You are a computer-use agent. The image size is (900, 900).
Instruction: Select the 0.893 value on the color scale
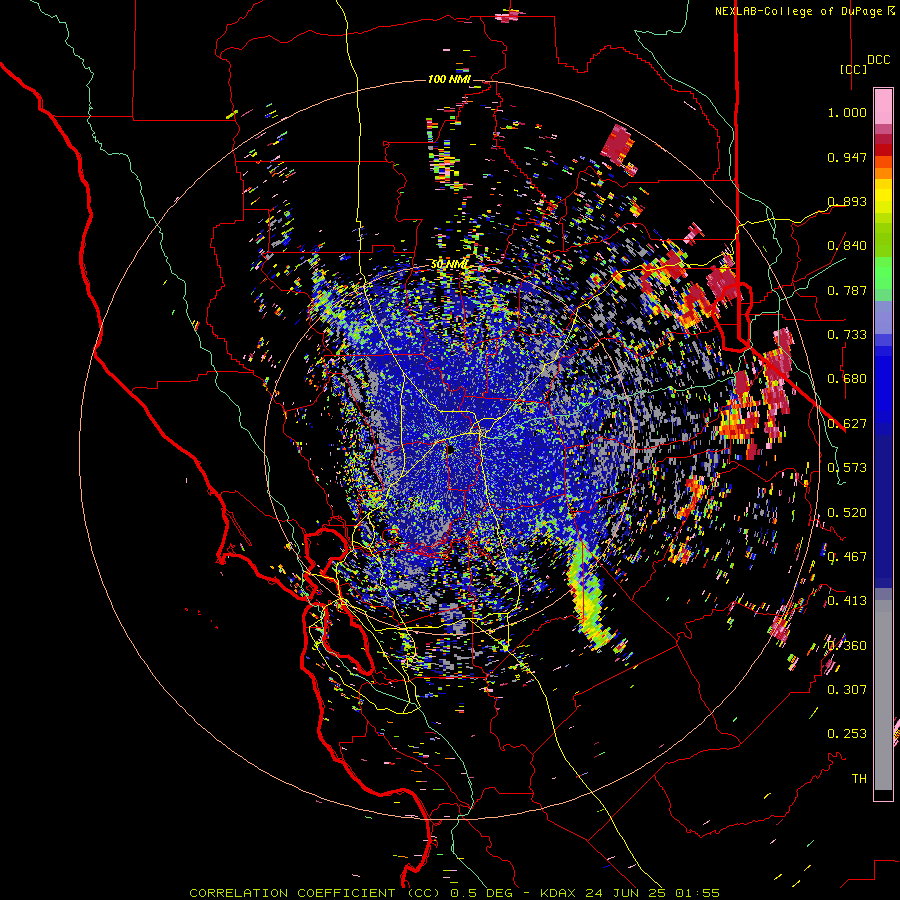coord(847,201)
